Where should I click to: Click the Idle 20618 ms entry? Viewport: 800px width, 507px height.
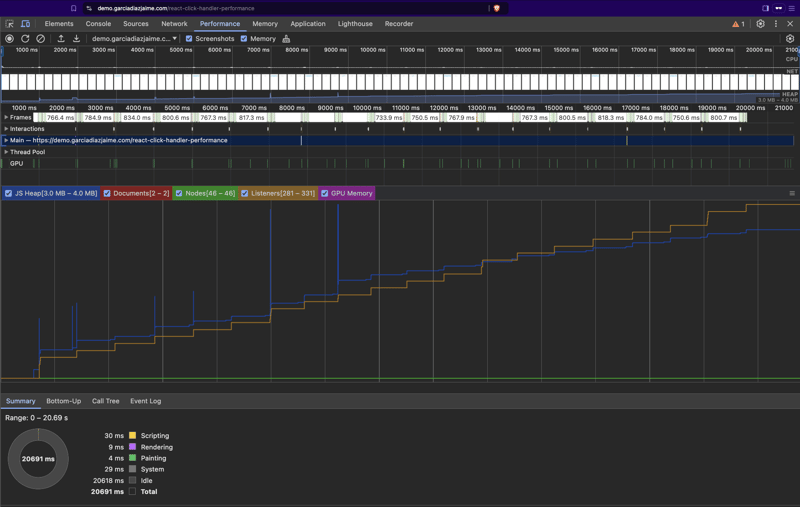point(122,480)
